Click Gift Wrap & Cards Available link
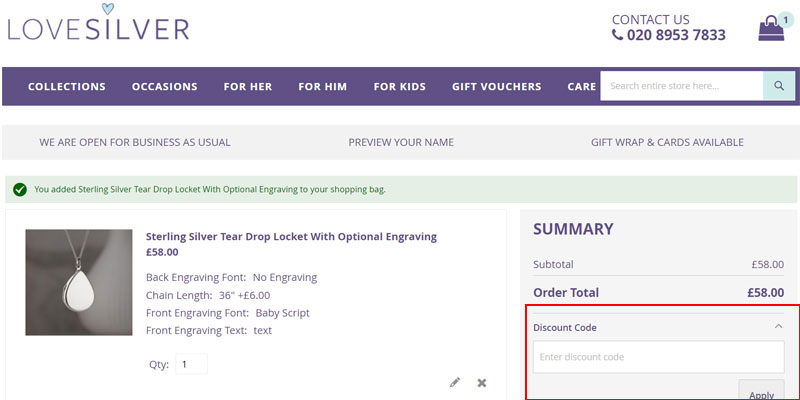Image resolution: width=800 pixels, height=400 pixels. tap(667, 142)
